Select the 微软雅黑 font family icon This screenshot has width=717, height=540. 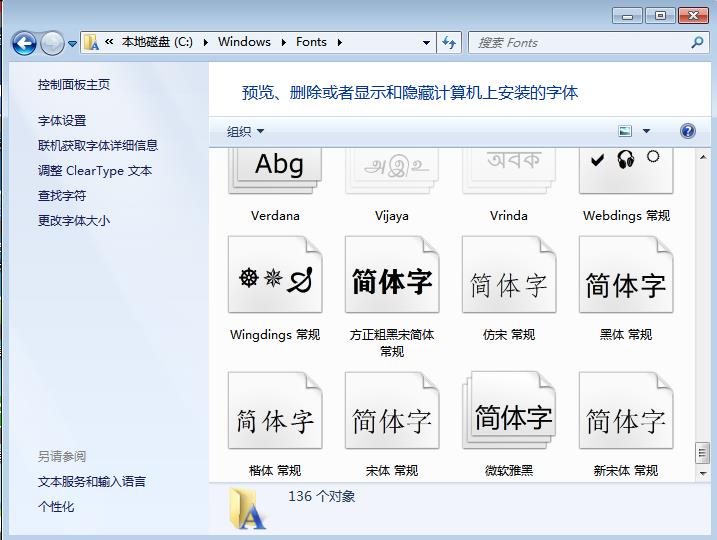509,414
